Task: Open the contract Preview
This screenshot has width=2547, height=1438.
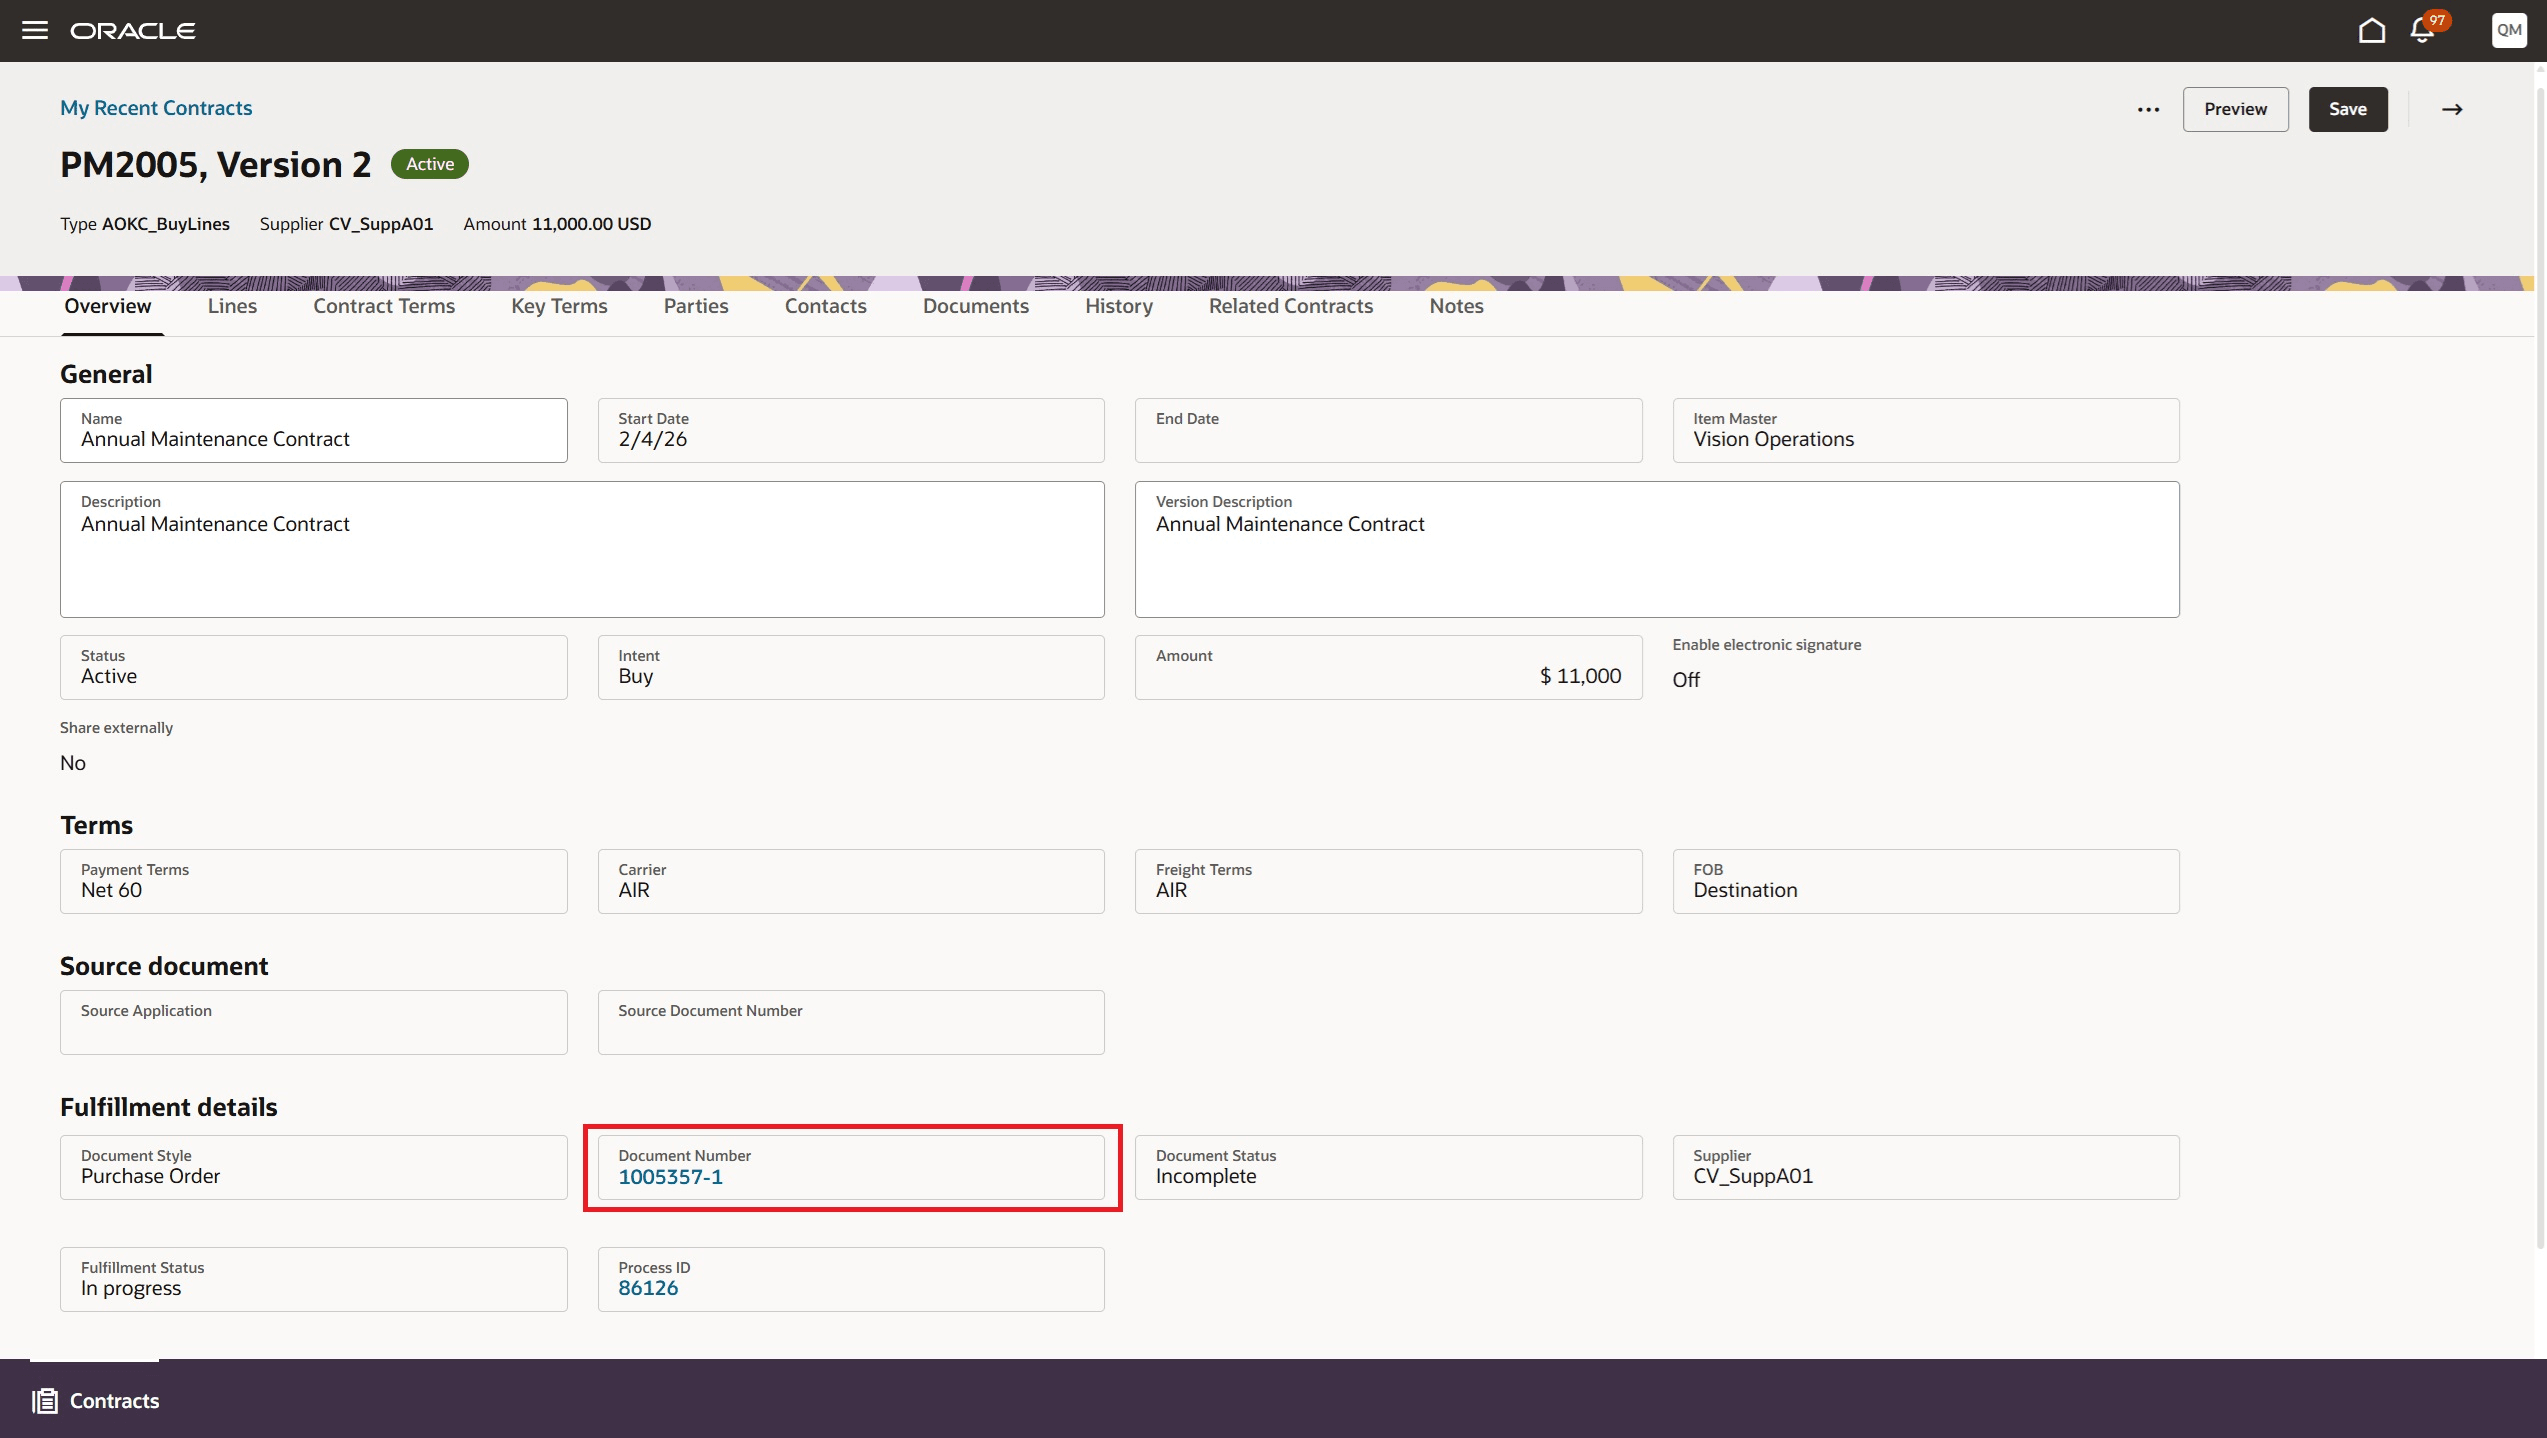Action: click(x=2235, y=109)
